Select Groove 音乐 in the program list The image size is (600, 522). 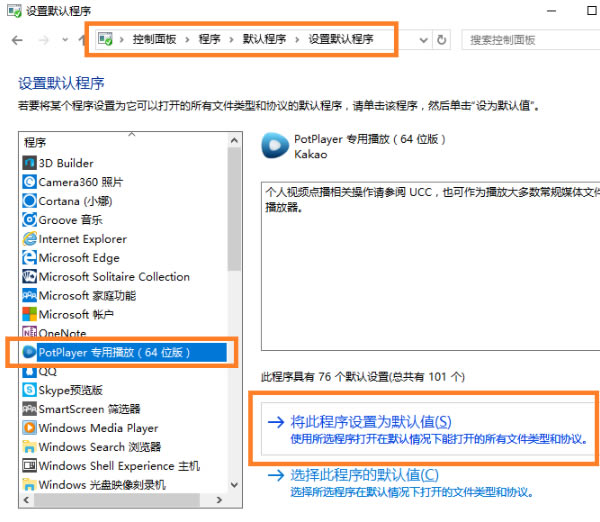(71, 220)
